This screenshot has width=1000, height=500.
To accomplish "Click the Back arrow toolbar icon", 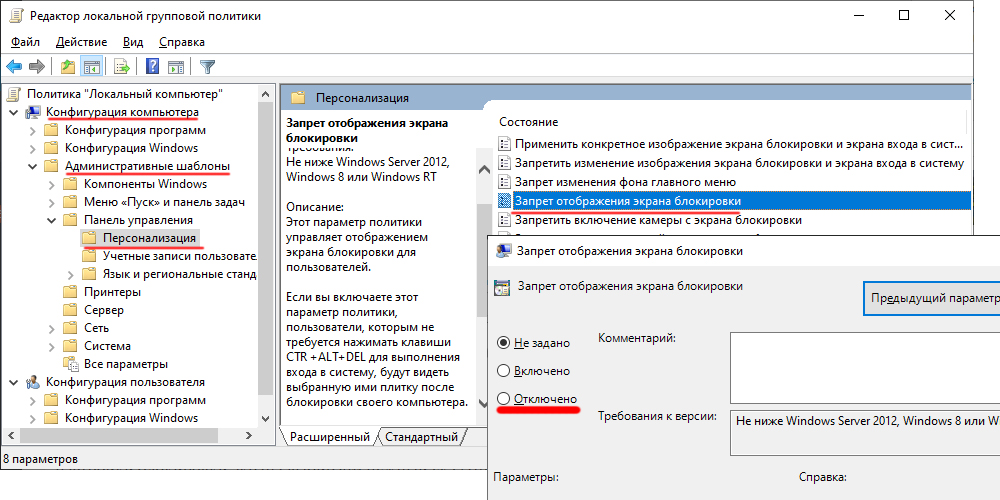I will (14, 67).
